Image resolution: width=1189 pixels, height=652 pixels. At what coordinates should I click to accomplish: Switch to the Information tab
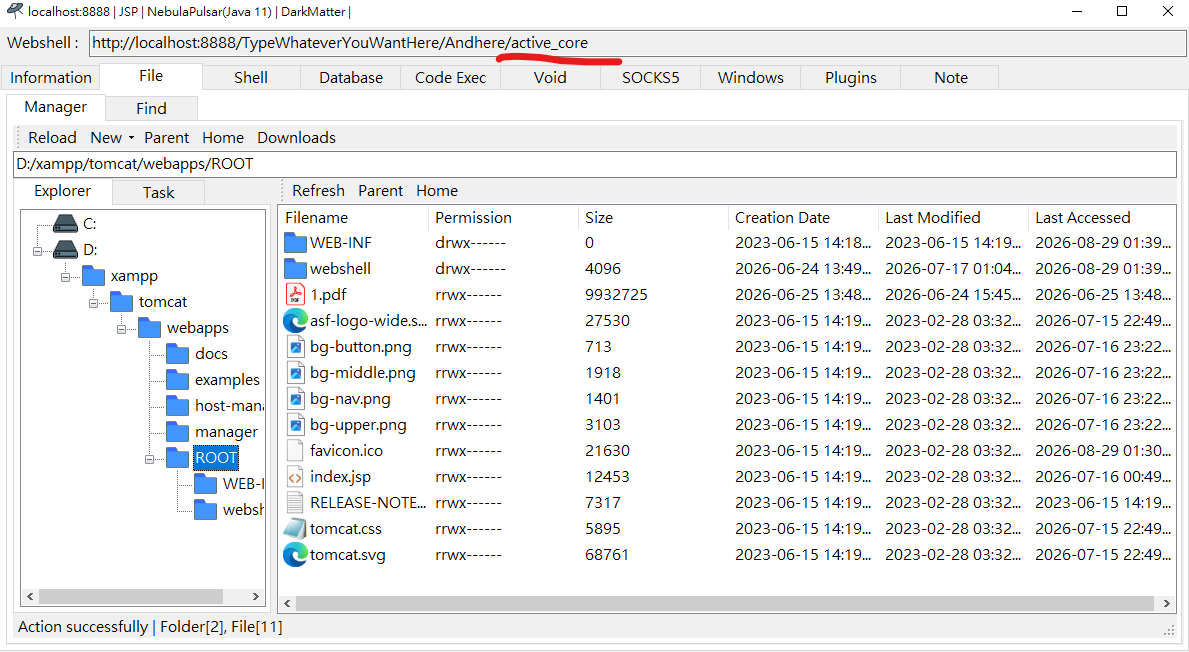(51, 77)
